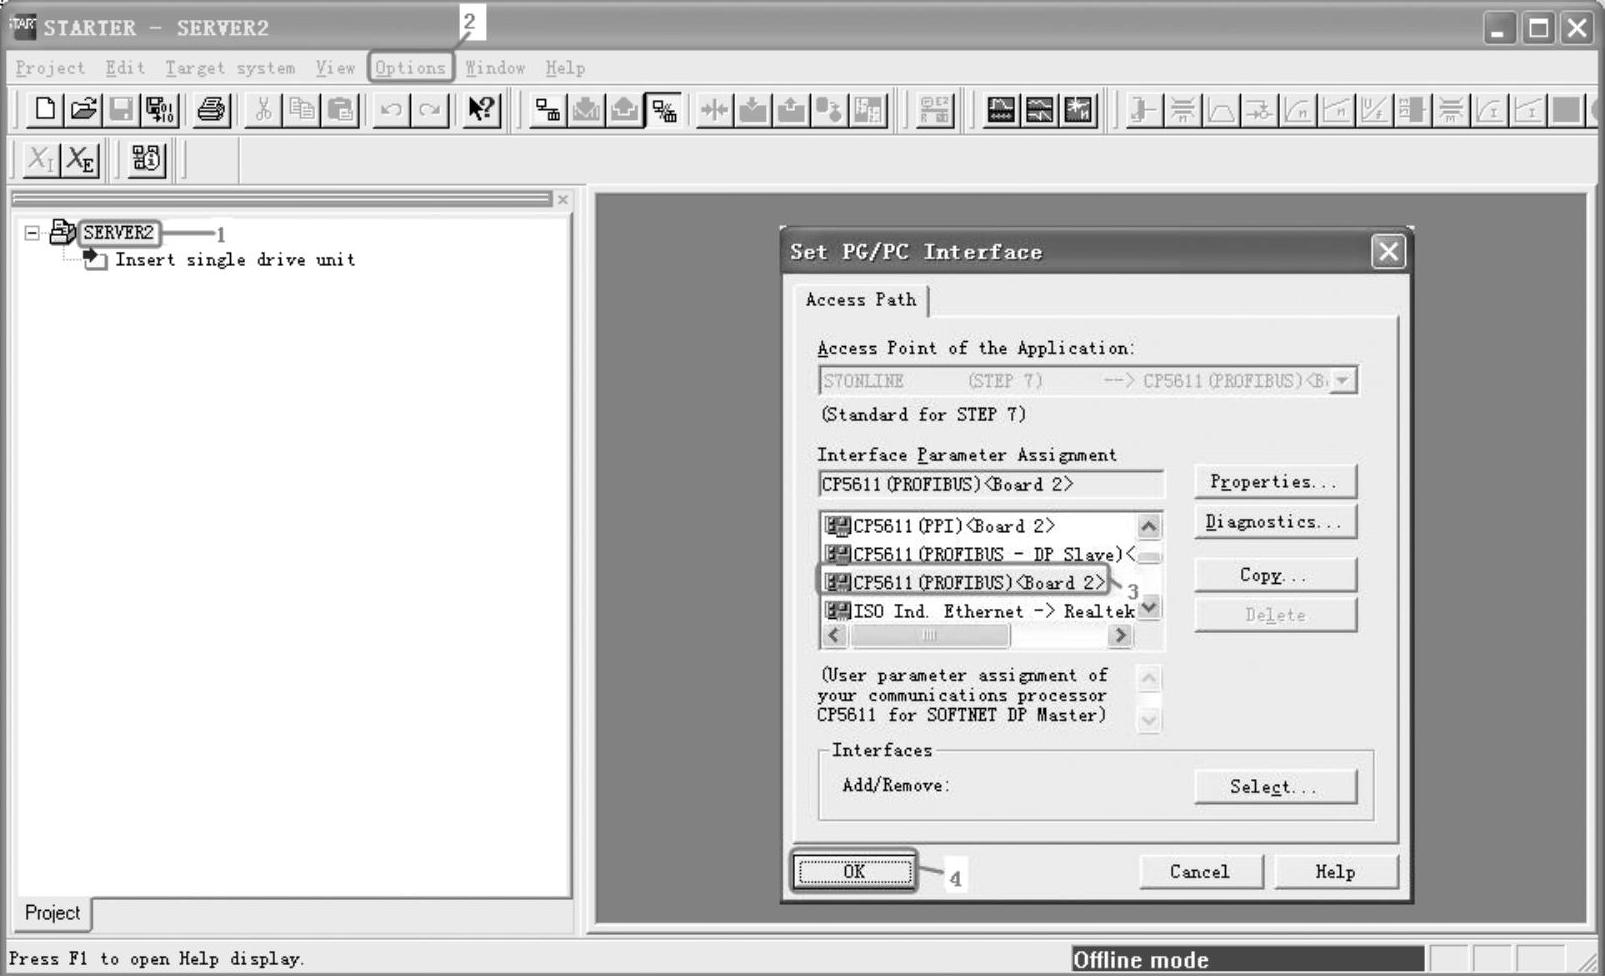Click the Disconnect from target system icon
The width and height of the screenshot is (1605, 976).
664,109
